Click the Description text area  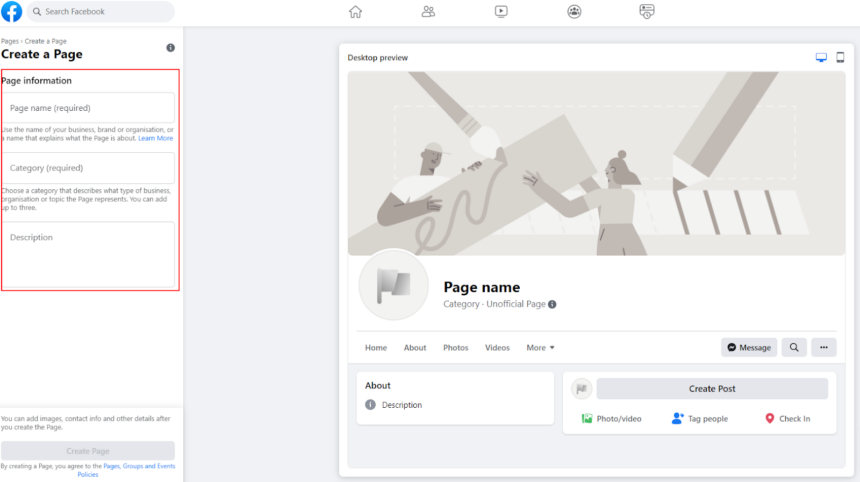[89, 254]
